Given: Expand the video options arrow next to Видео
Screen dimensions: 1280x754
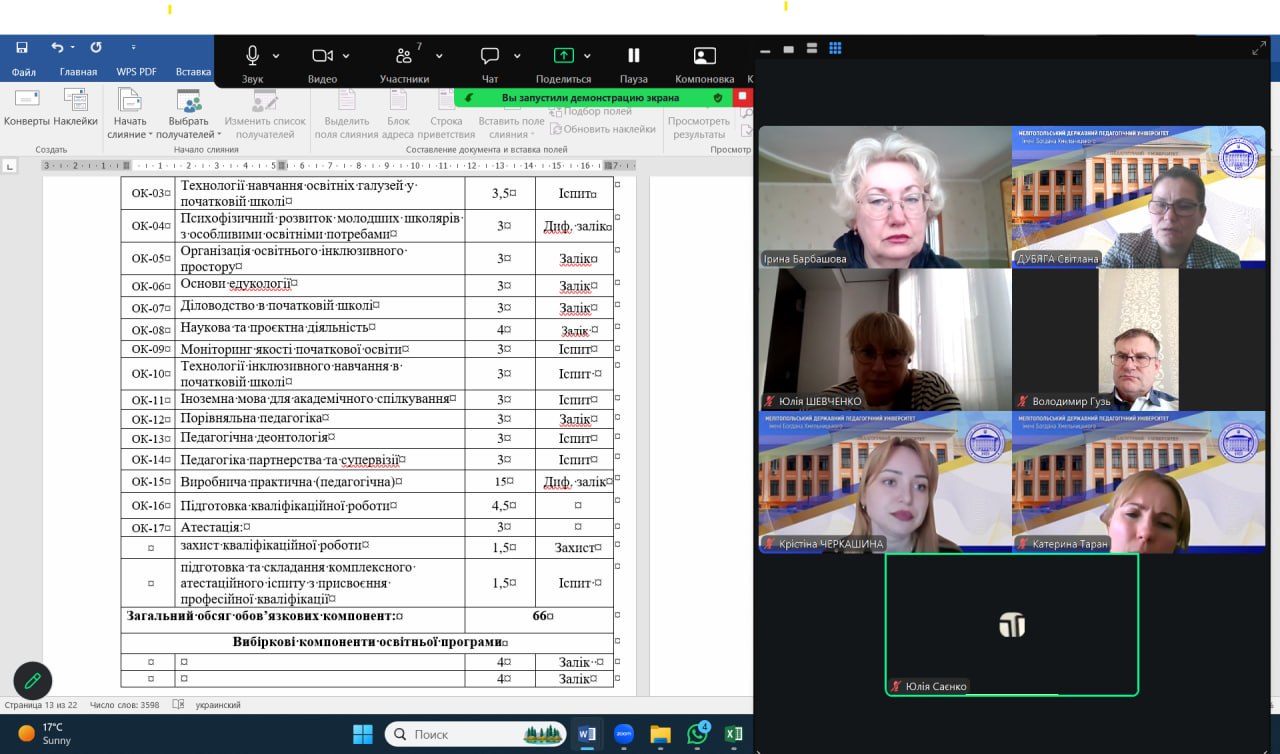Looking at the screenshot, I should pyautogui.click(x=346, y=56).
